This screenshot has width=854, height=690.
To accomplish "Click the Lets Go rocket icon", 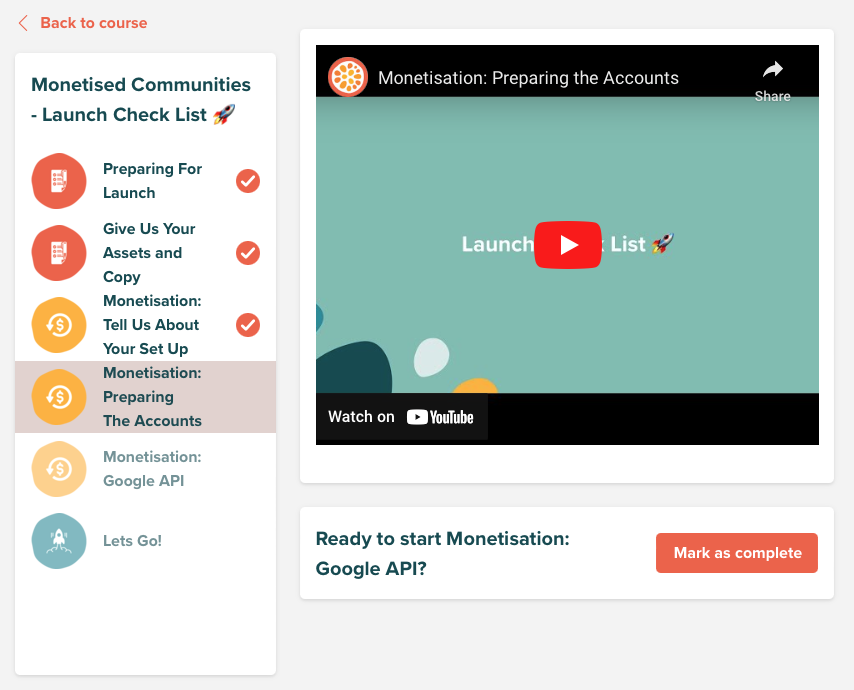I will click(59, 541).
